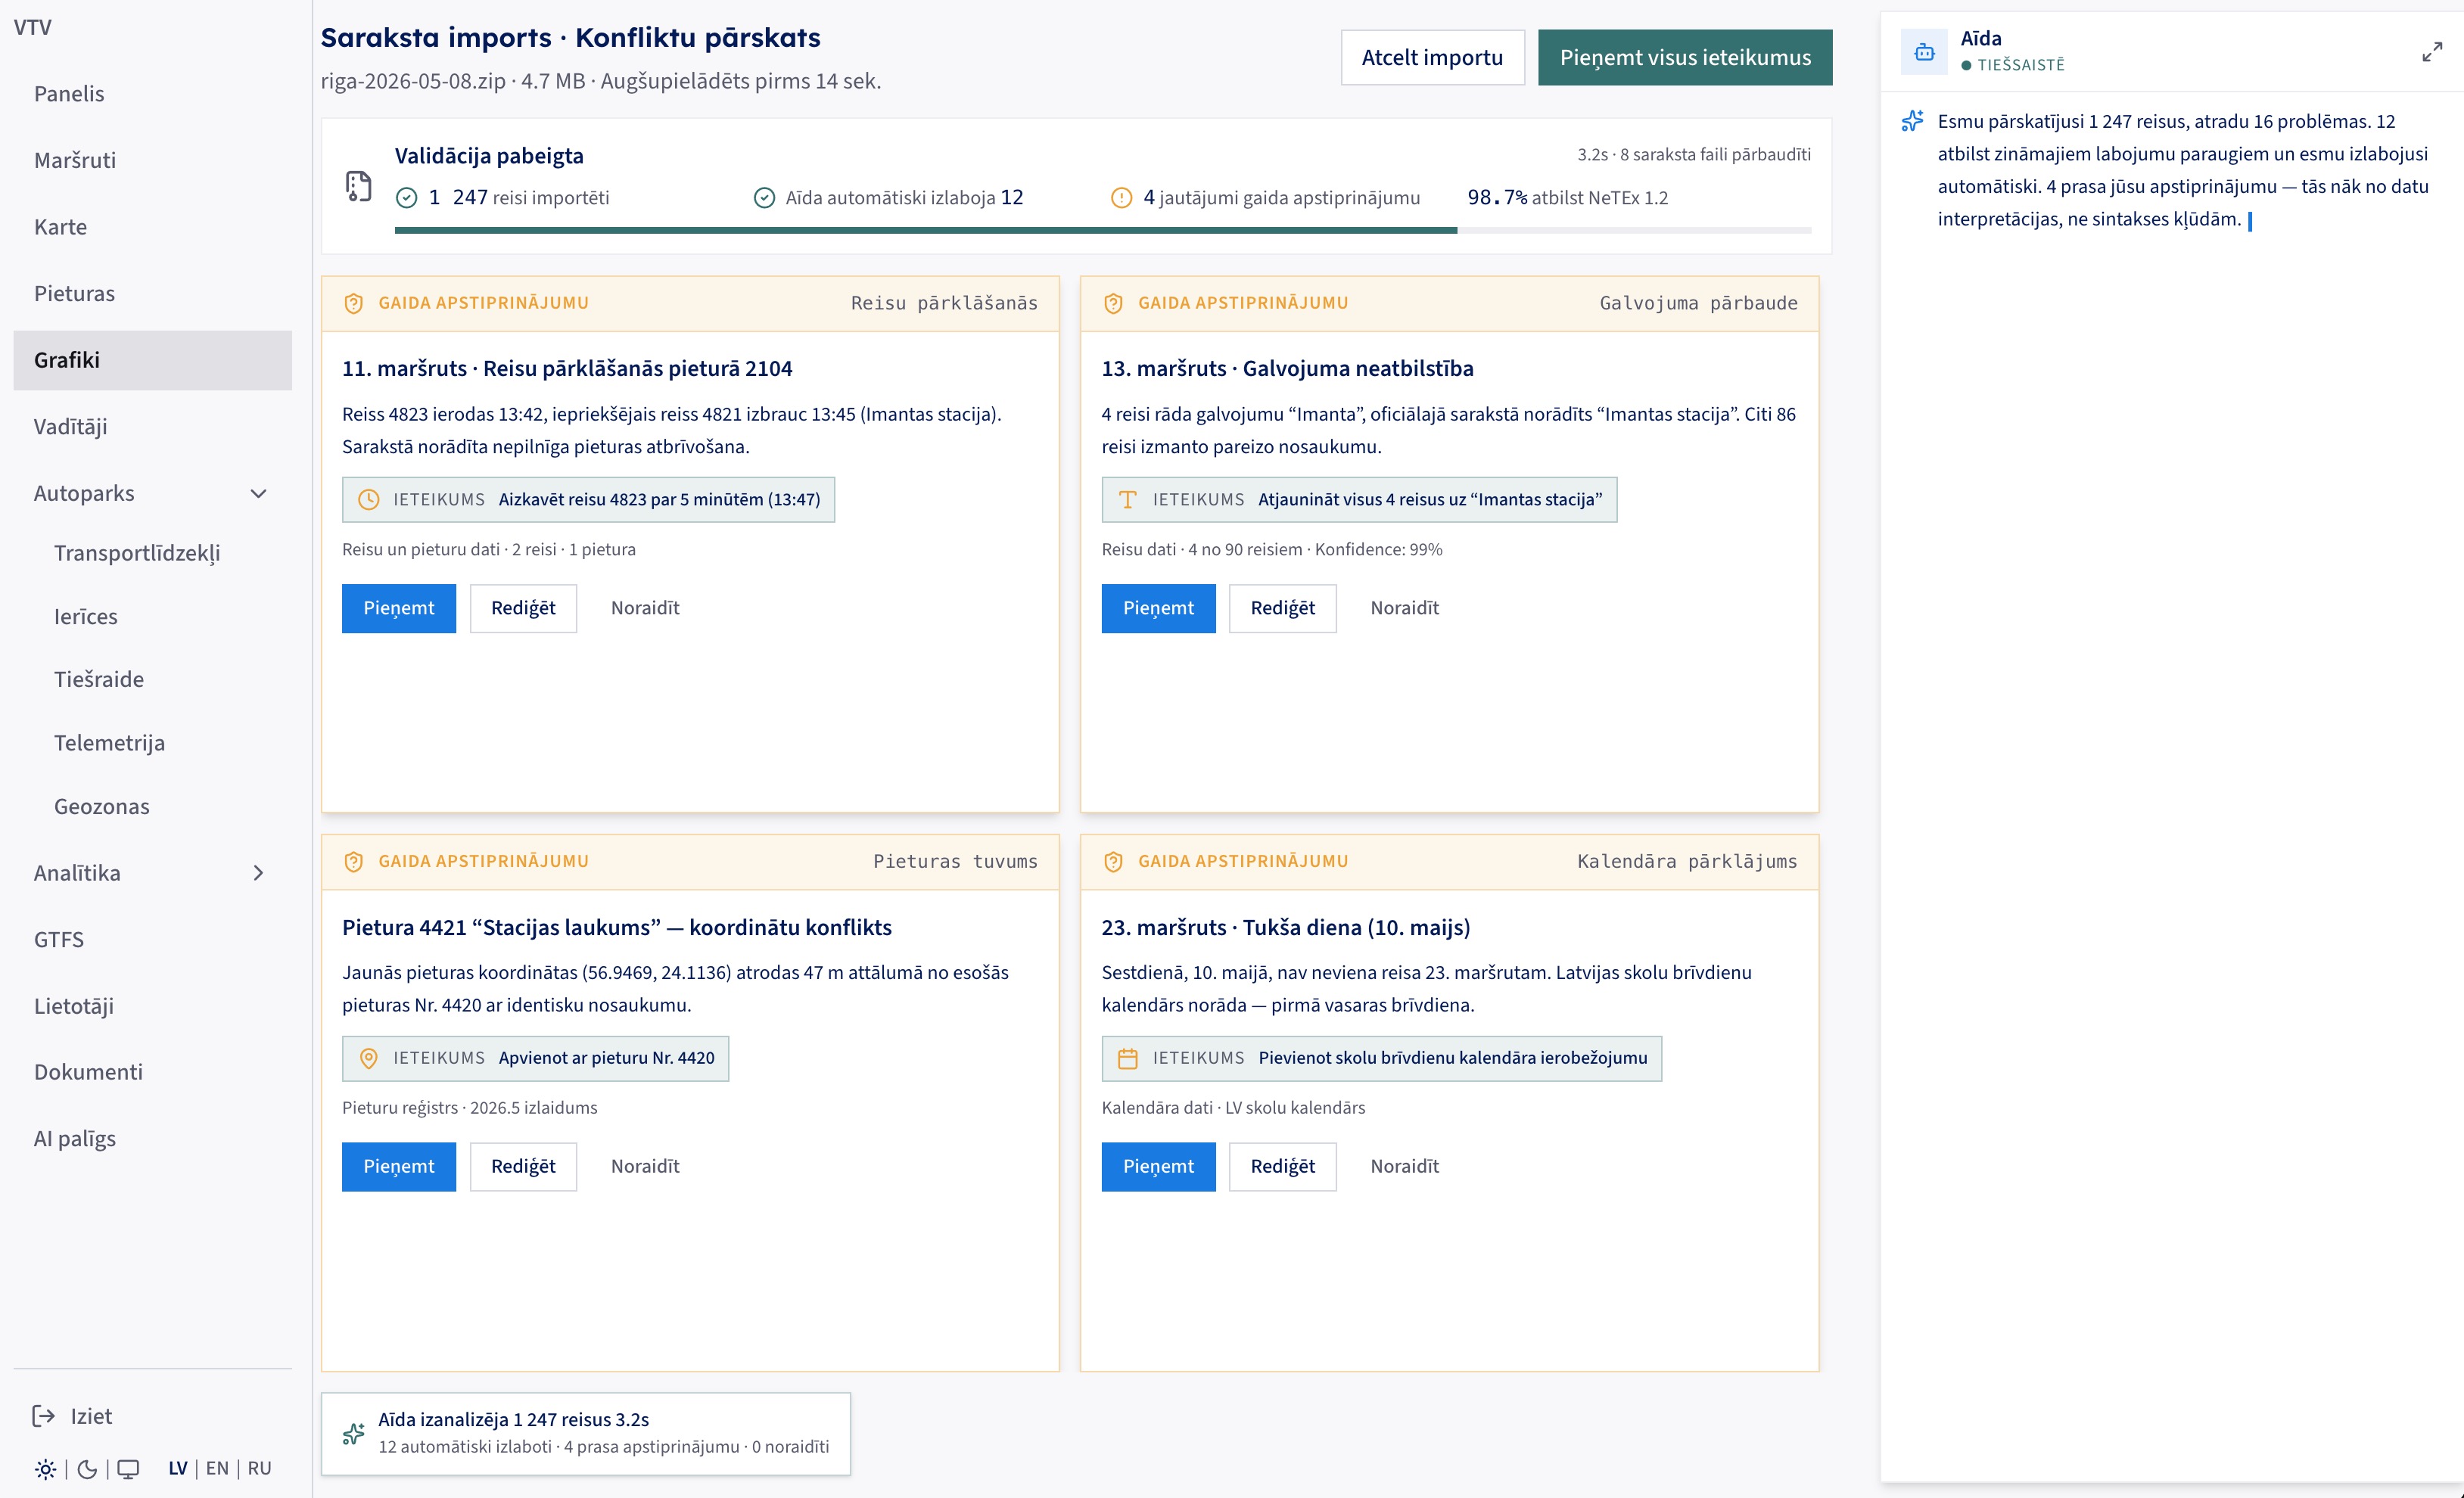Click the Iziet logout icon

point(44,1416)
